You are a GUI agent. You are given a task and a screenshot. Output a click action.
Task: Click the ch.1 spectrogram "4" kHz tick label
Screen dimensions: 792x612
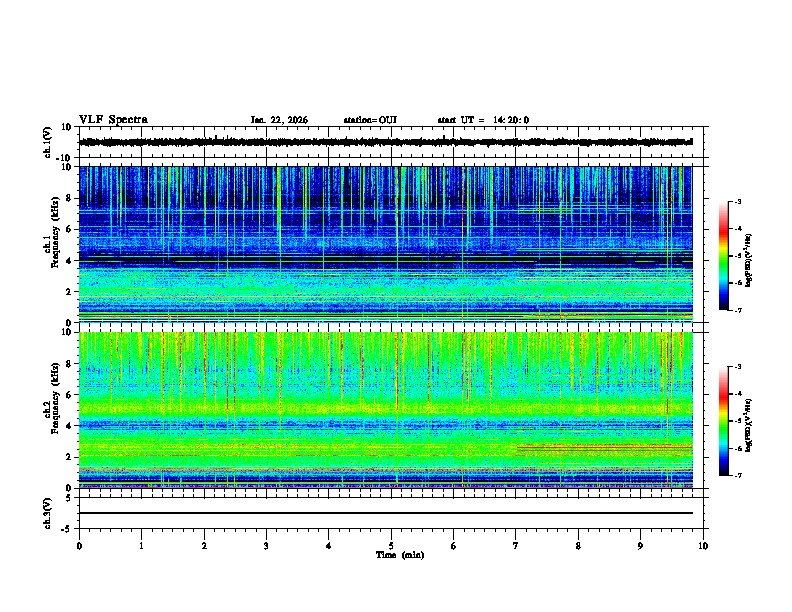[70, 261]
